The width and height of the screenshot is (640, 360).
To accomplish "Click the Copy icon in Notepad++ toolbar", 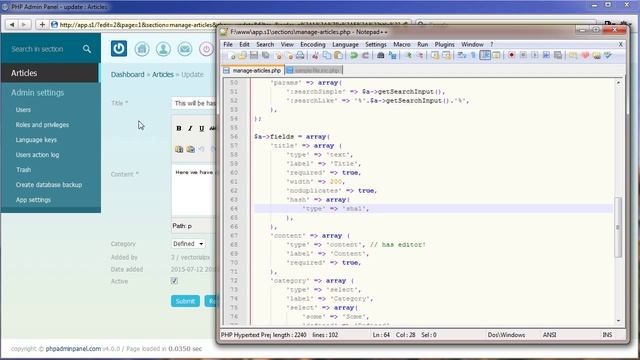I will [327, 55].
